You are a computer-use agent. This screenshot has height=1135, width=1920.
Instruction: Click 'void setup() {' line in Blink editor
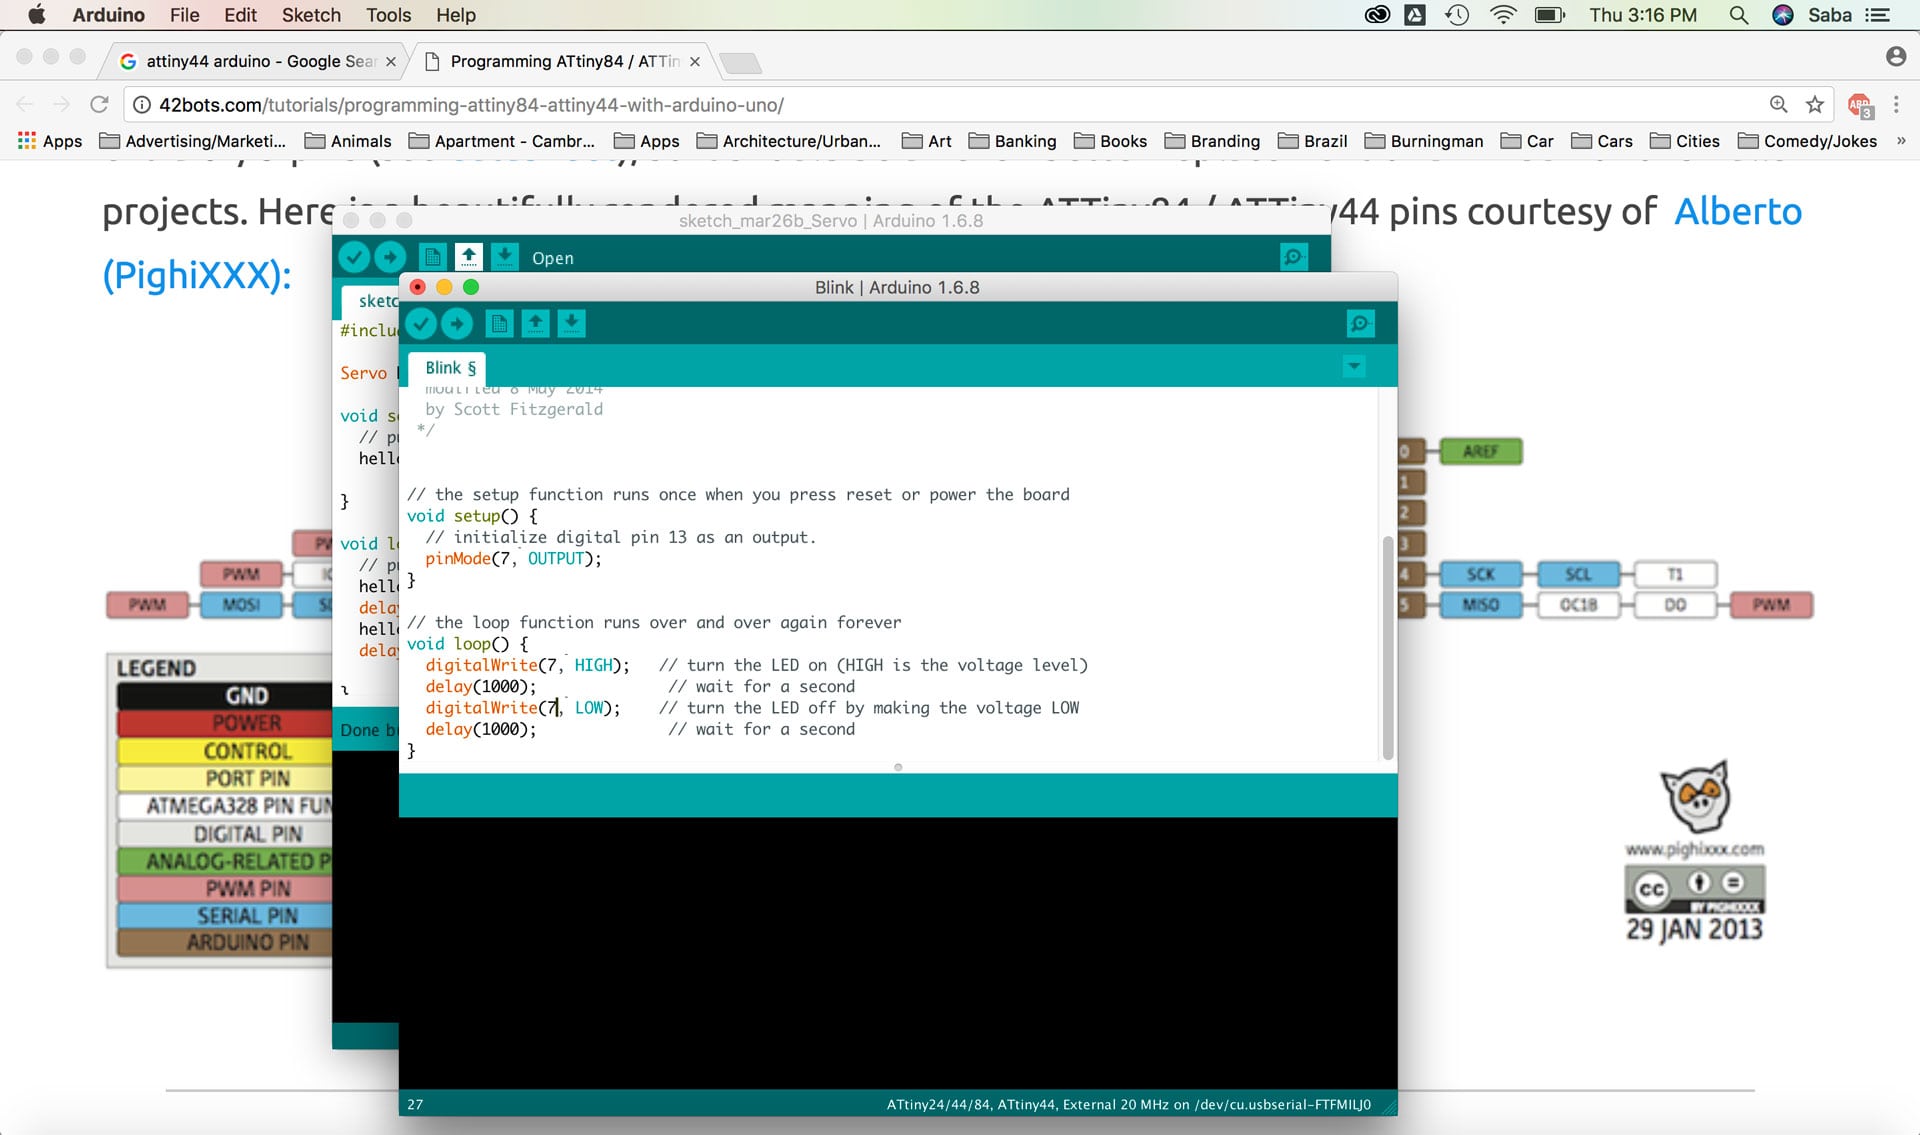[x=472, y=515]
